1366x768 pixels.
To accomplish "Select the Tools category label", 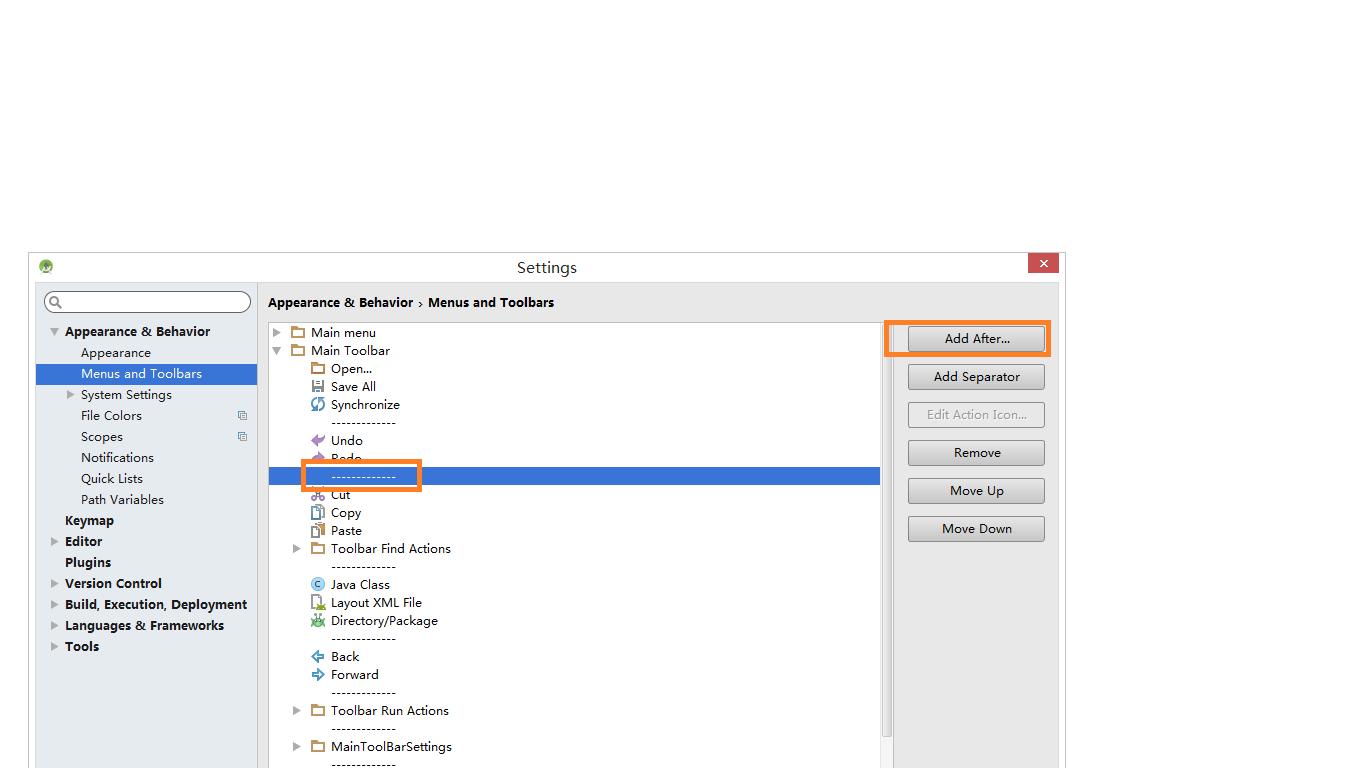I will [82, 647].
